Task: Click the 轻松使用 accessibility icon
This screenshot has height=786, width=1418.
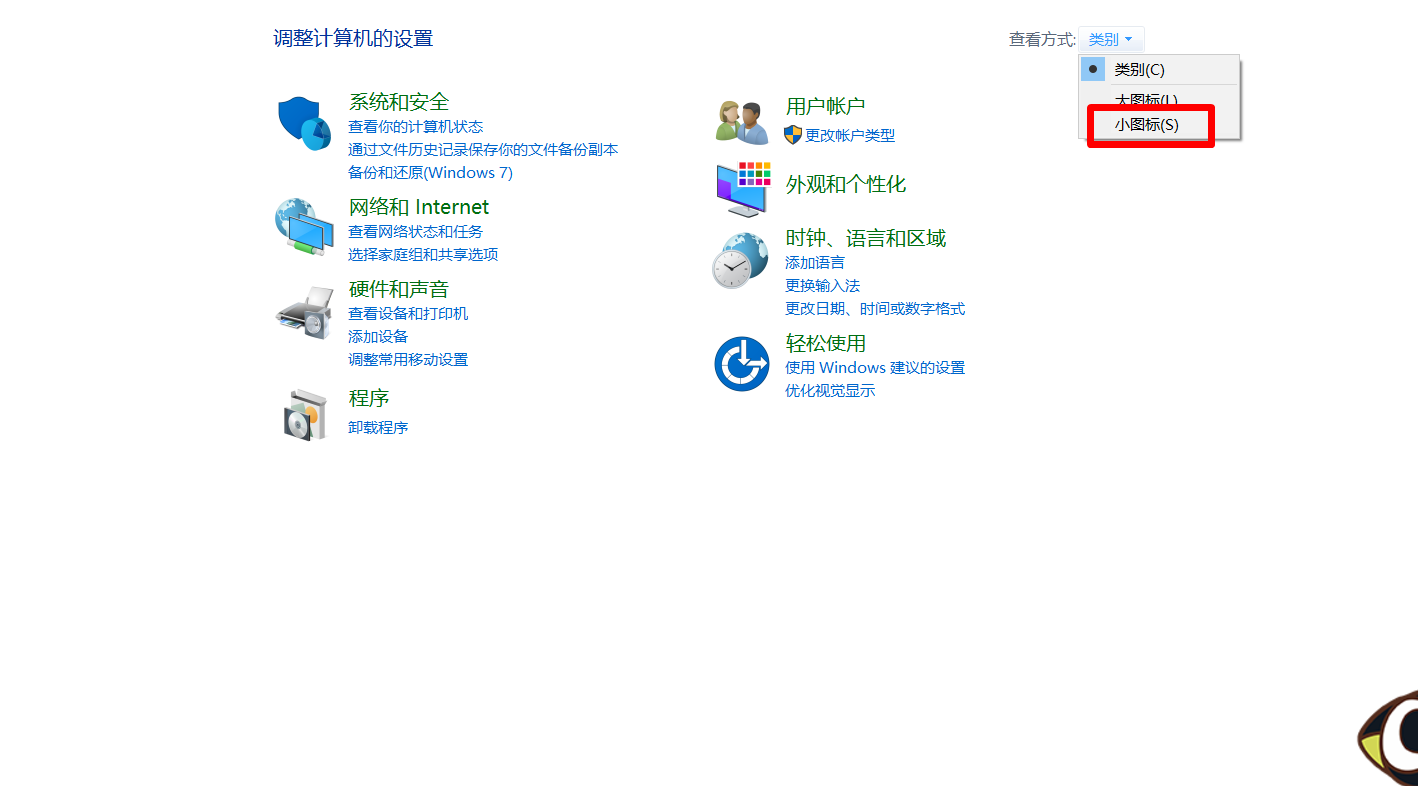Action: click(x=740, y=363)
